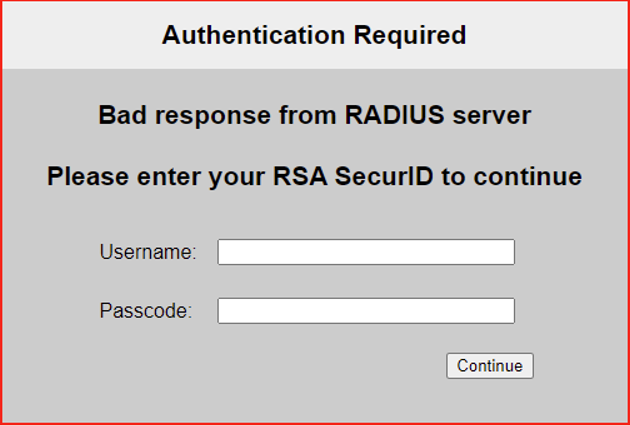Click the word Authentication in the title
The width and height of the screenshot is (630, 426).
tap(254, 36)
